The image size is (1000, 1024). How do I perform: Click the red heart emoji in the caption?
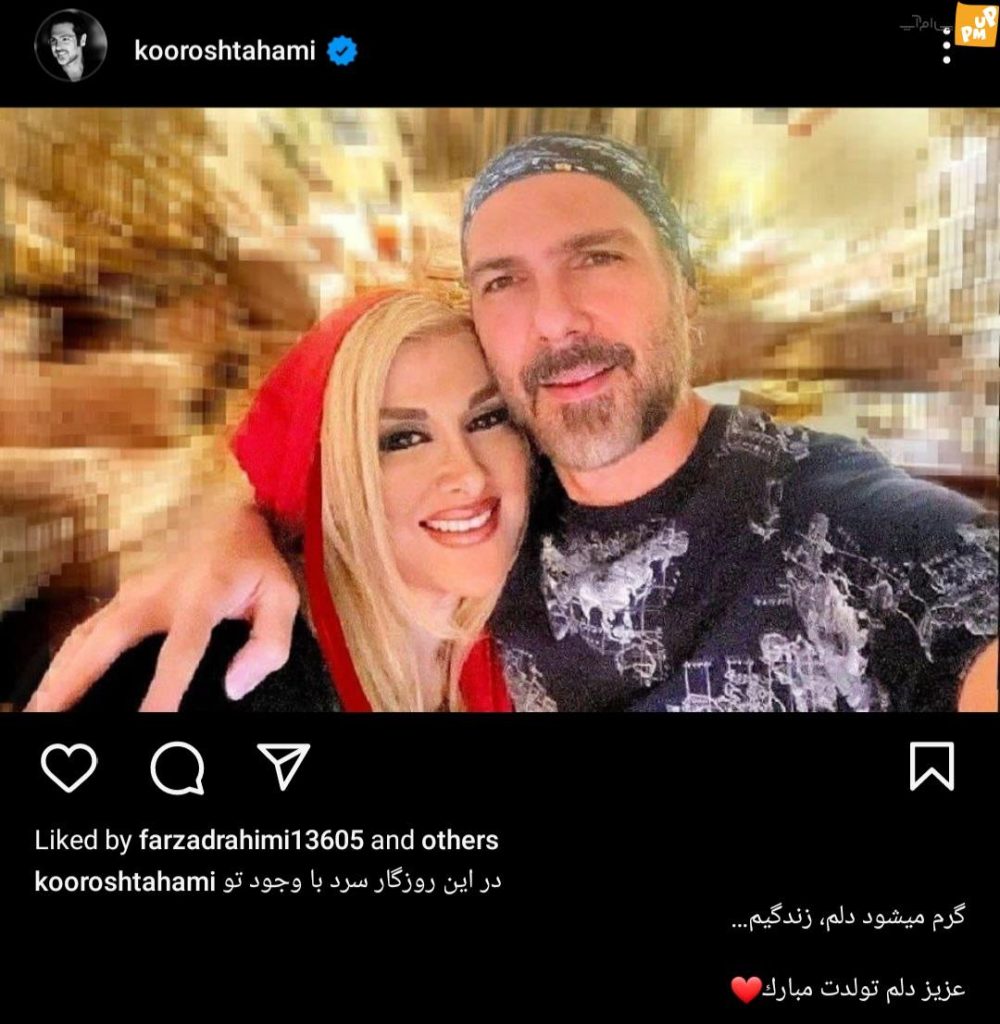coord(746,989)
